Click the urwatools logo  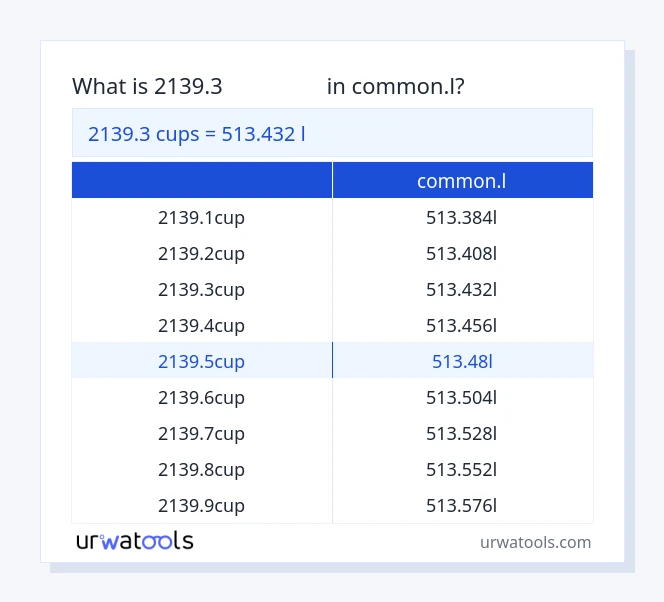click(x=135, y=541)
